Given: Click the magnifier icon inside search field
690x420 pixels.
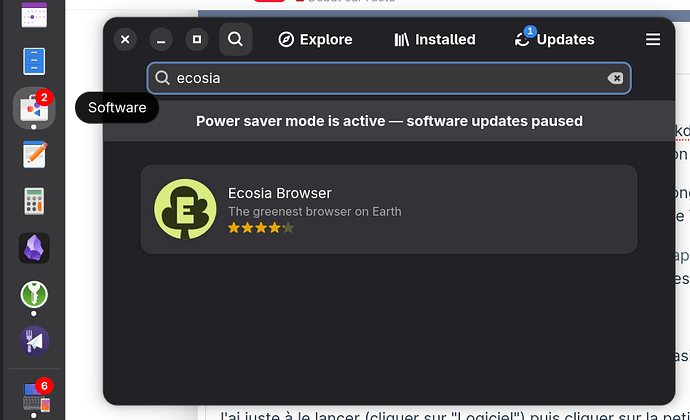Looking at the screenshot, I should pyautogui.click(x=162, y=78).
